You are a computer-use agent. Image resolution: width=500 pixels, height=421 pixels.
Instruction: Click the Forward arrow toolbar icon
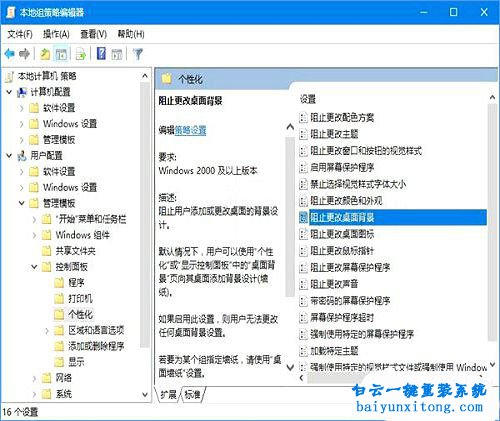point(24,54)
